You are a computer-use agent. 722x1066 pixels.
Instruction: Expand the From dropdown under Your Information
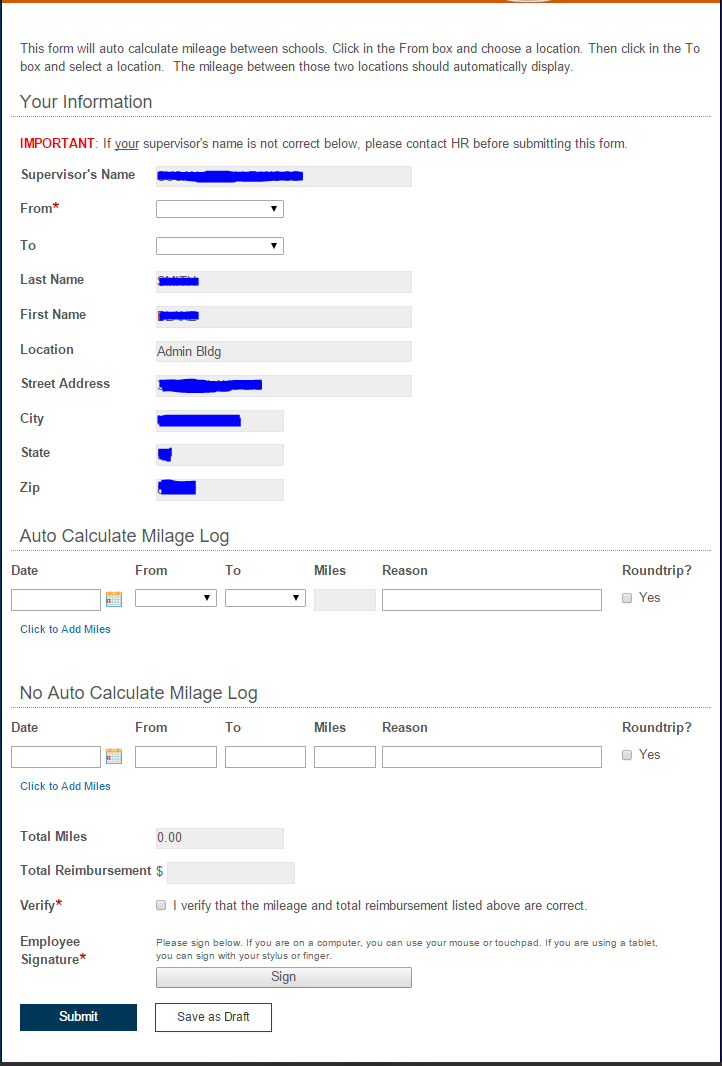(220, 209)
